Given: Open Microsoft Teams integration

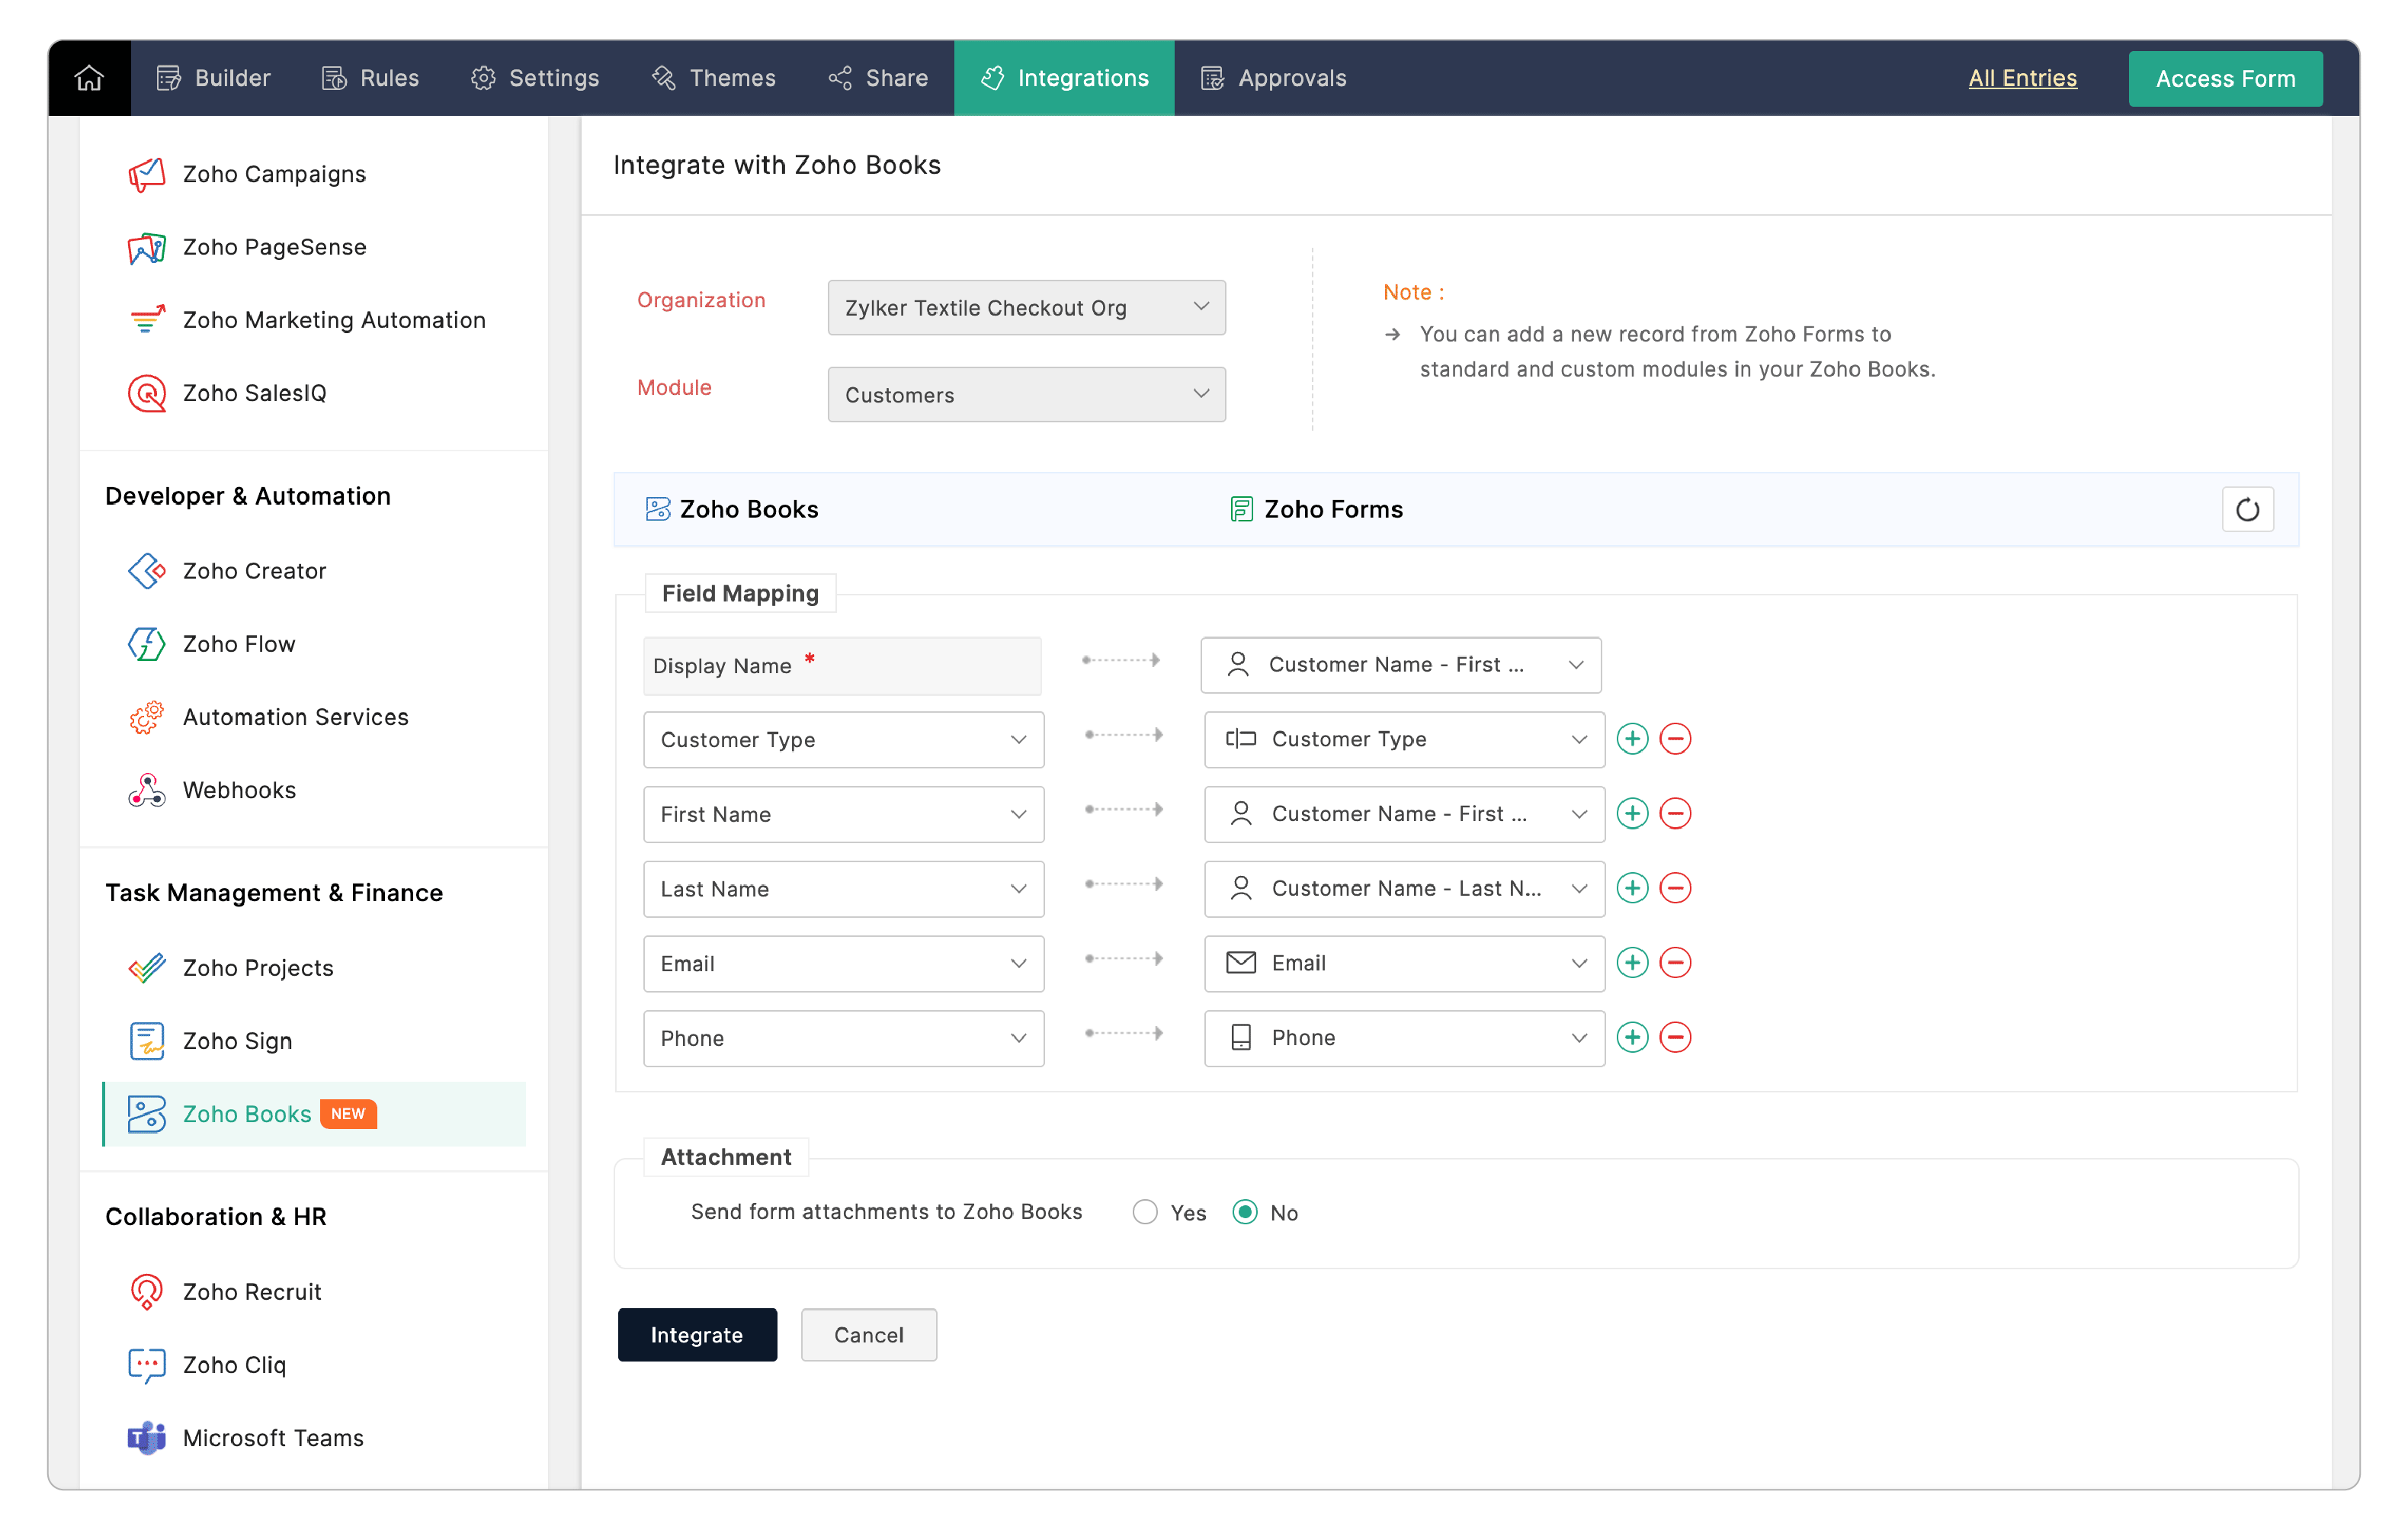Looking at the screenshot, I should point(273,1437).
